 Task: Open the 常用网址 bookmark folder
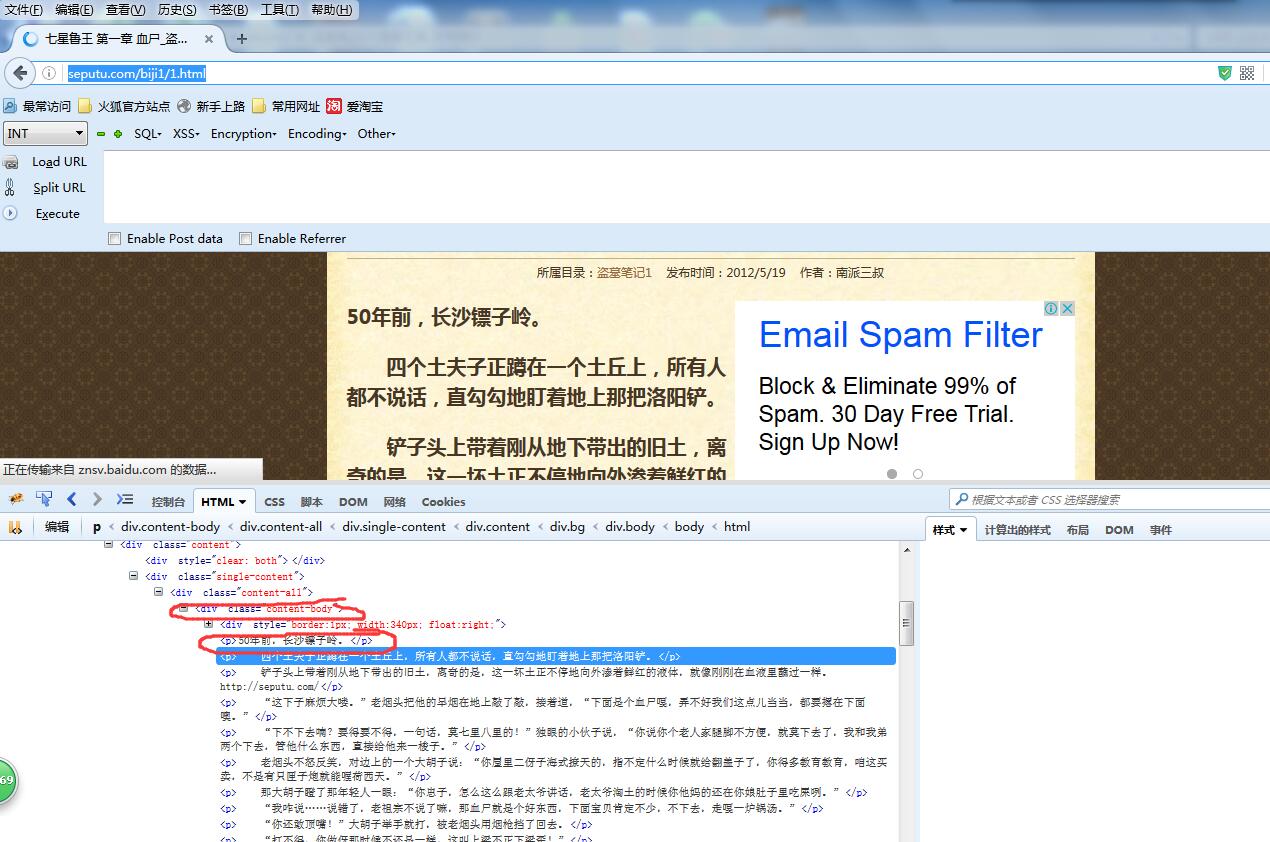pos(286,106)
